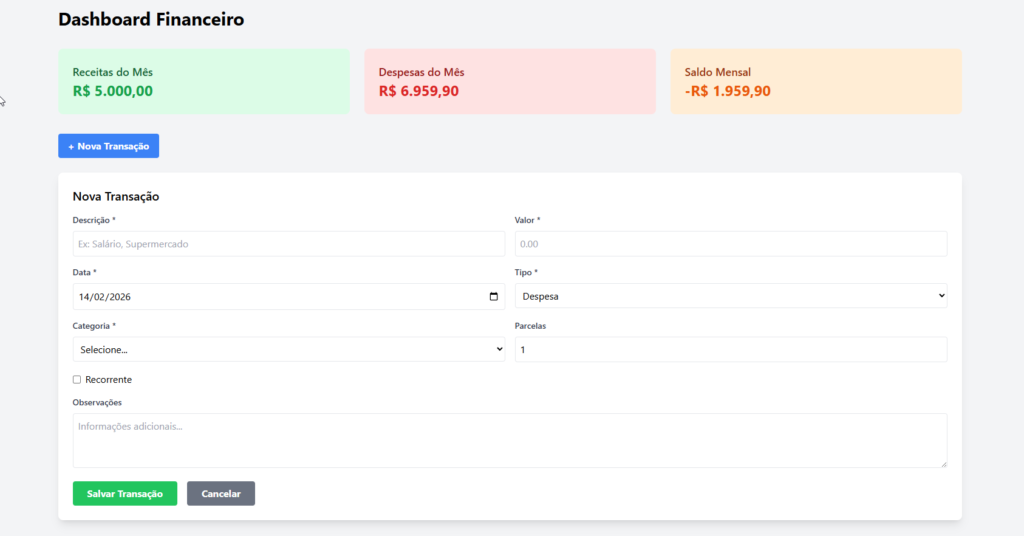Cancel the form with the Cancelar button

(x=220, y=494)
